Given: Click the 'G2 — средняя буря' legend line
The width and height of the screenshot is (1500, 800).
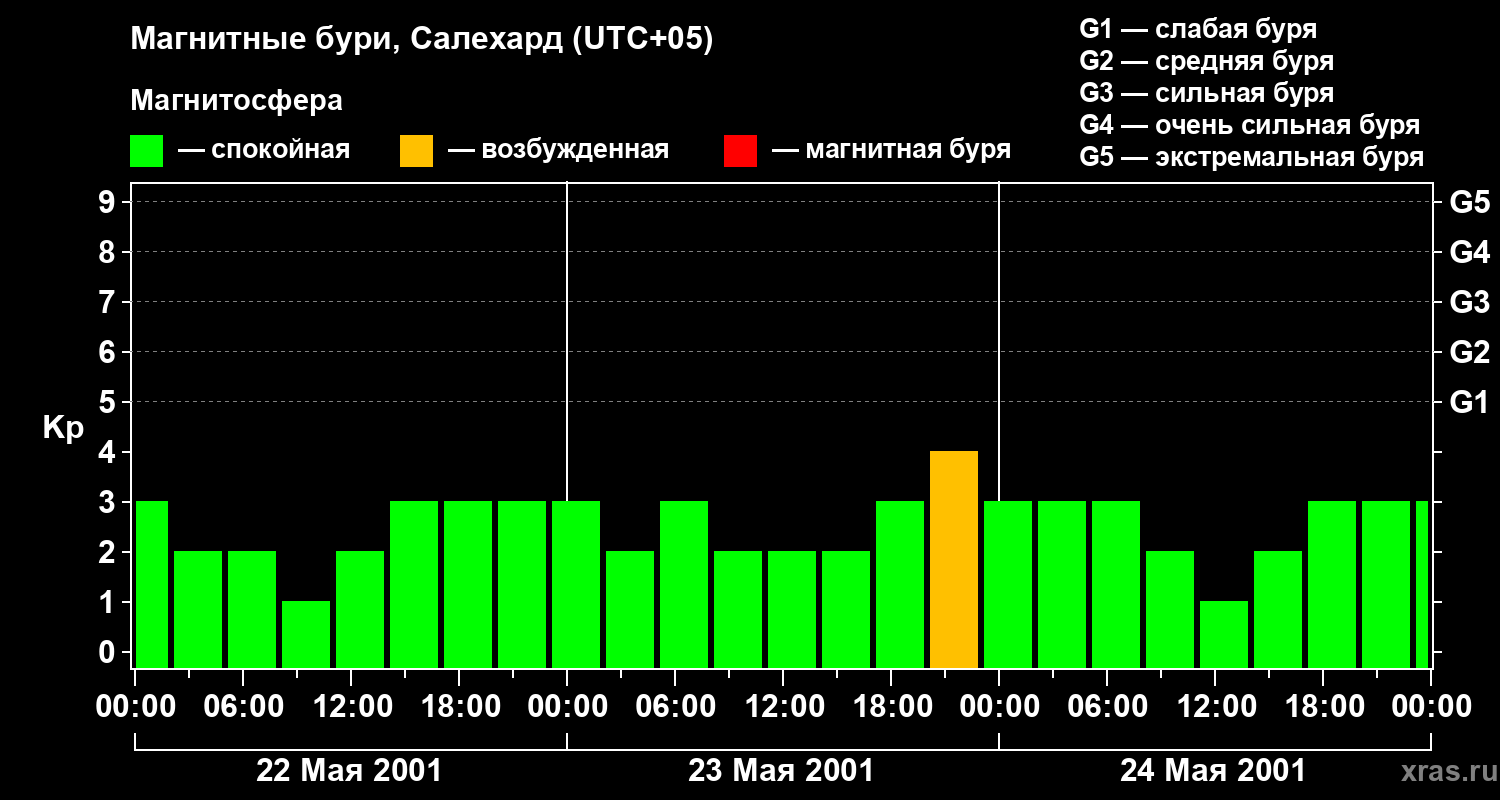Looking at the screenshot, I should (1207, 61).
